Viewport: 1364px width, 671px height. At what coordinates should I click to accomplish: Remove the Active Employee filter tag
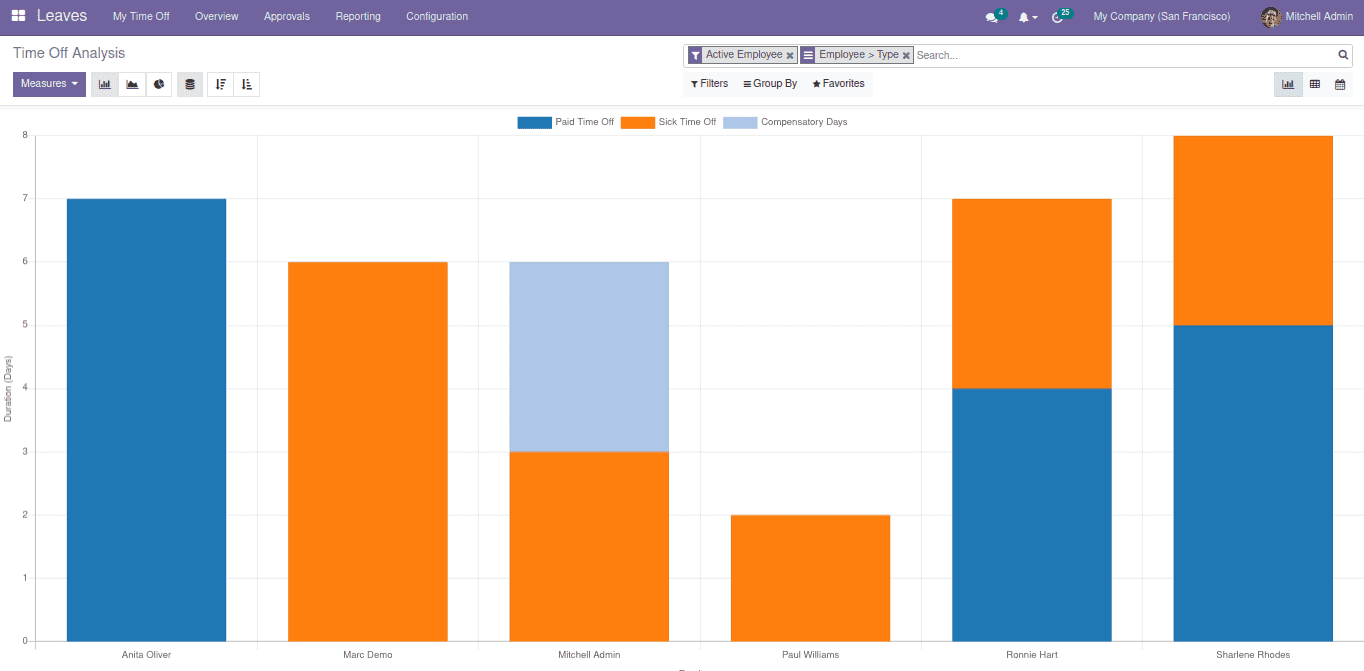(790, 56)
